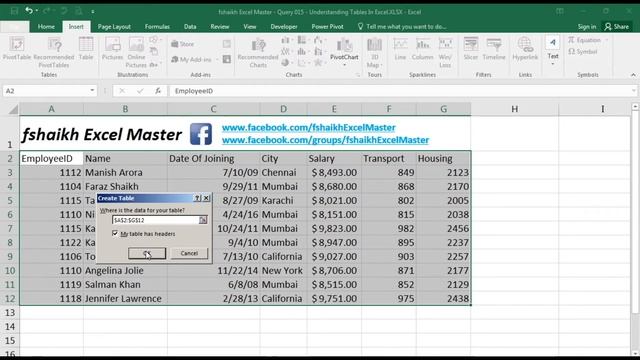Screen dimensions: 640x360
Task: Open the facebook.com/fshaikhExcelMaster link
Action: pos(309,127)
